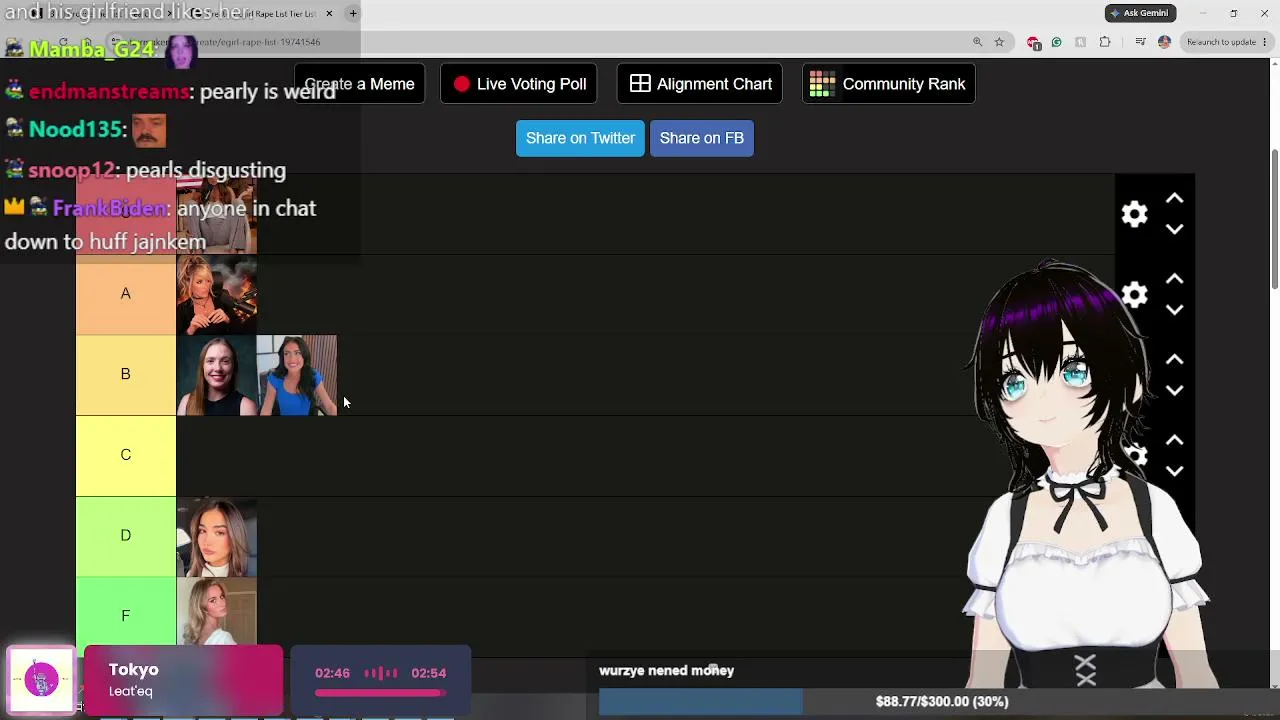
Task: Click the elapsed time "02:46"
Action: click(x=332, y=673)
